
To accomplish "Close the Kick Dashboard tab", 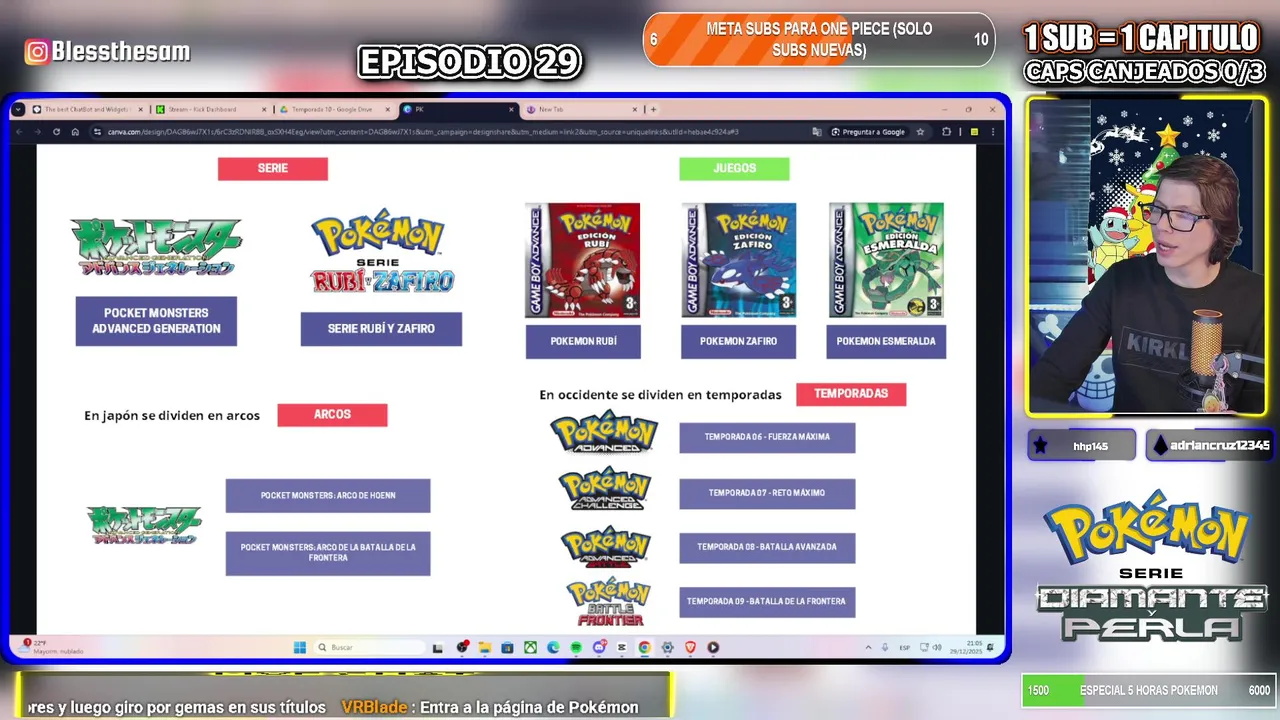I will (264, 109).
